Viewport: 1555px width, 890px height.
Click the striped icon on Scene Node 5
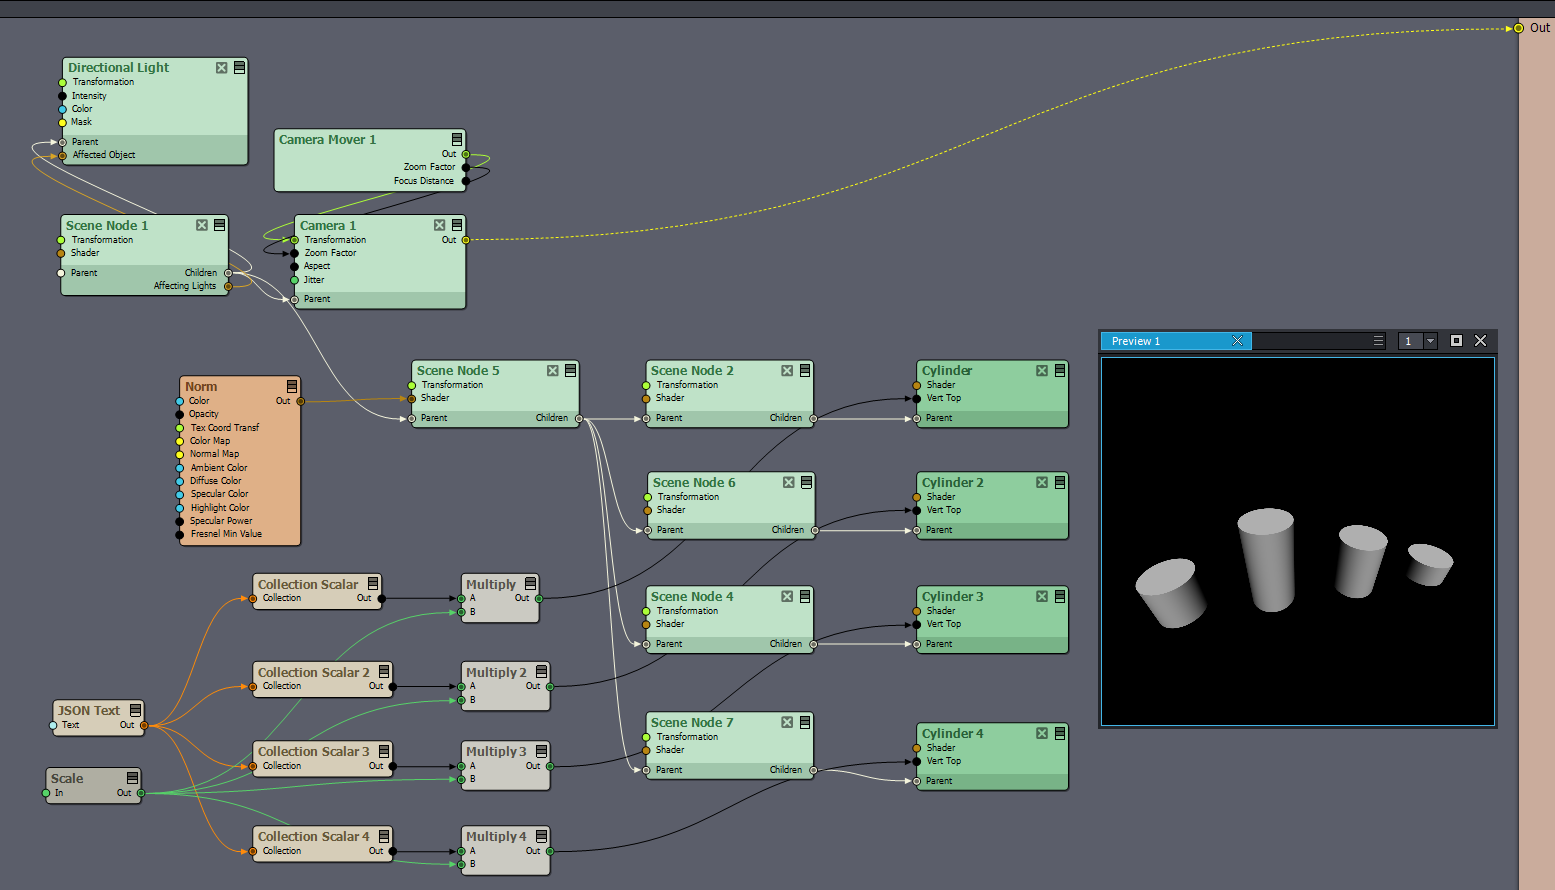point(571,371)
